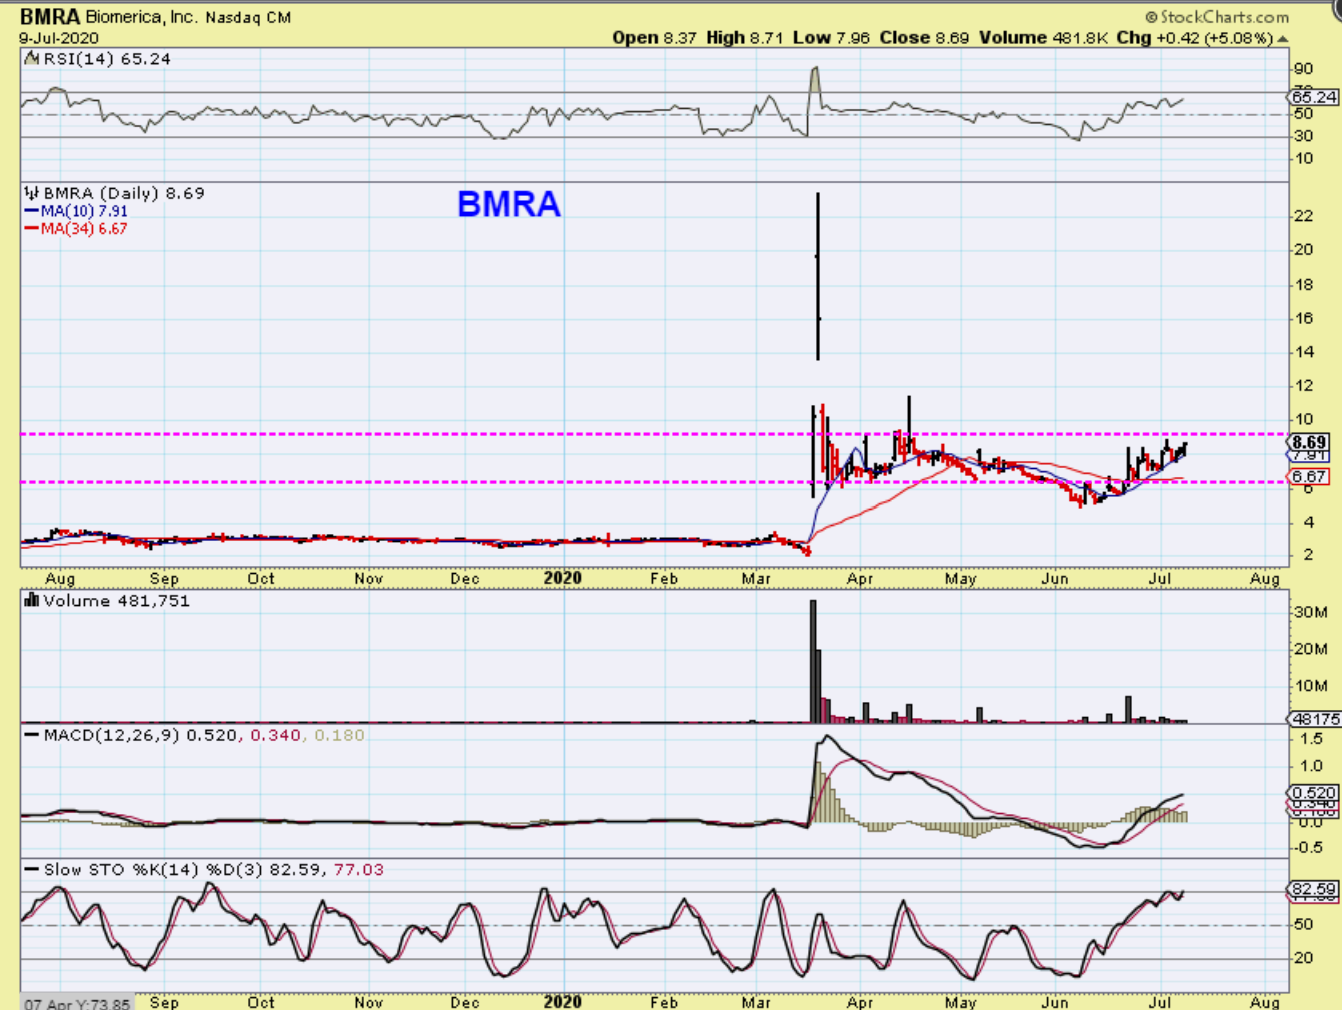
Task: Click the bar icon beside Volume 481,751
Action: 31,600
